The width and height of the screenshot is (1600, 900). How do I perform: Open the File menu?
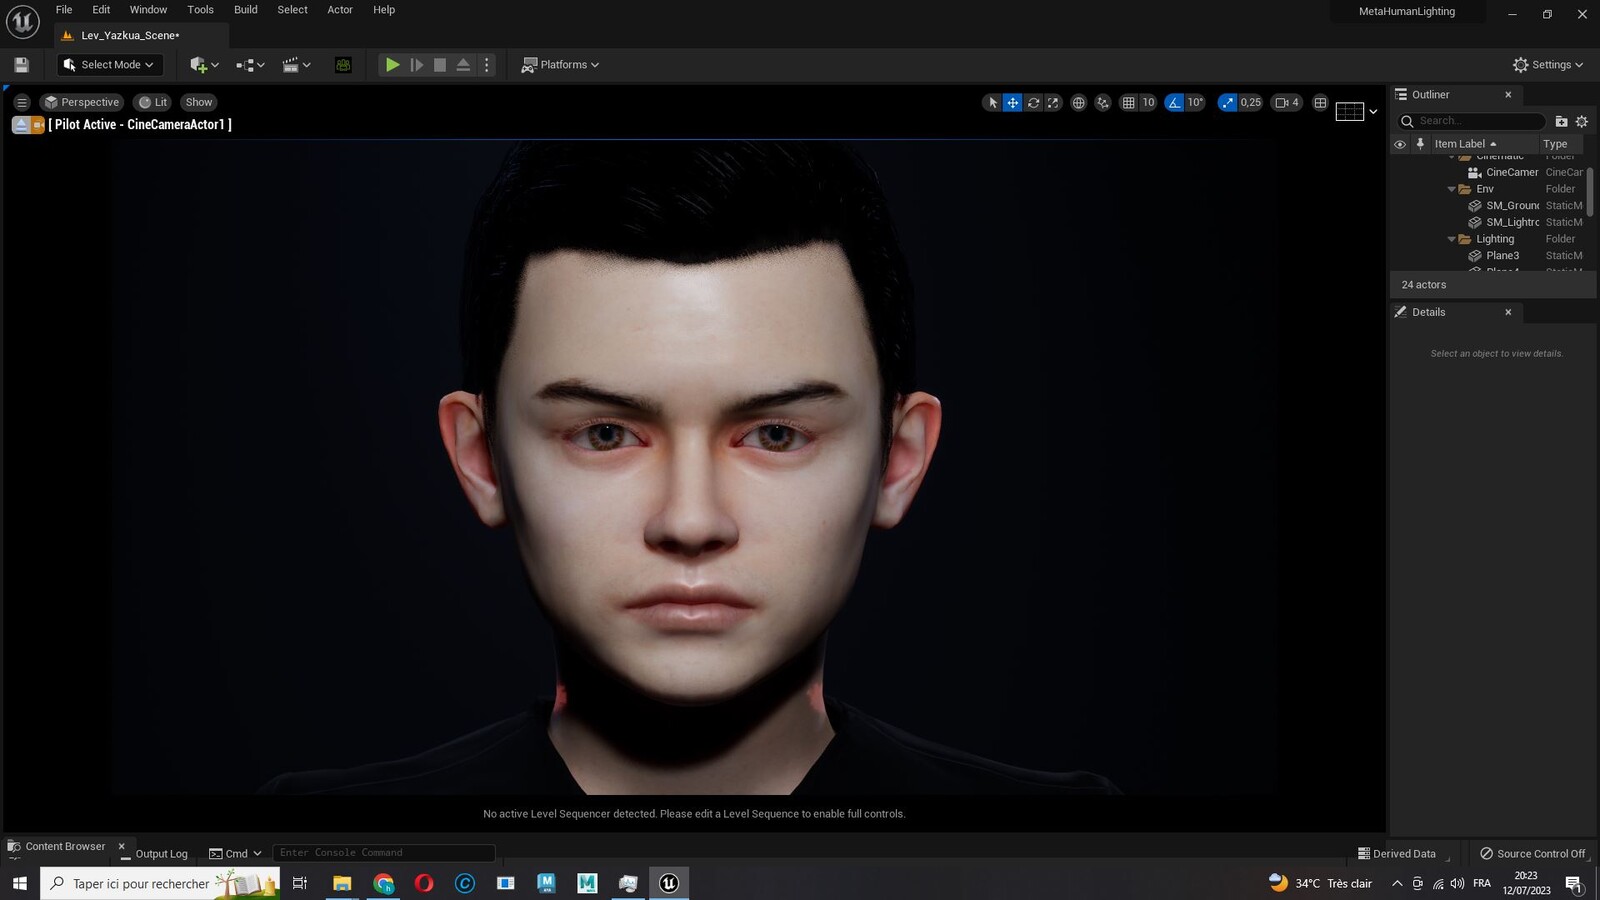click(64, 10)
